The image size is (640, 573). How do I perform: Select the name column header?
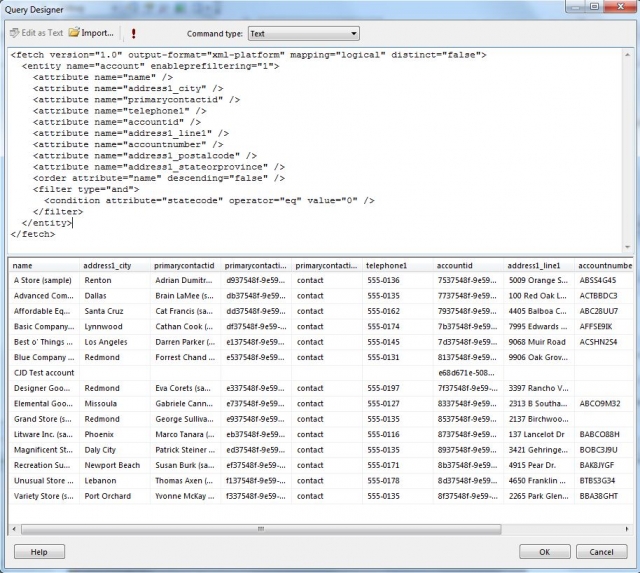(x=44, y=266)
